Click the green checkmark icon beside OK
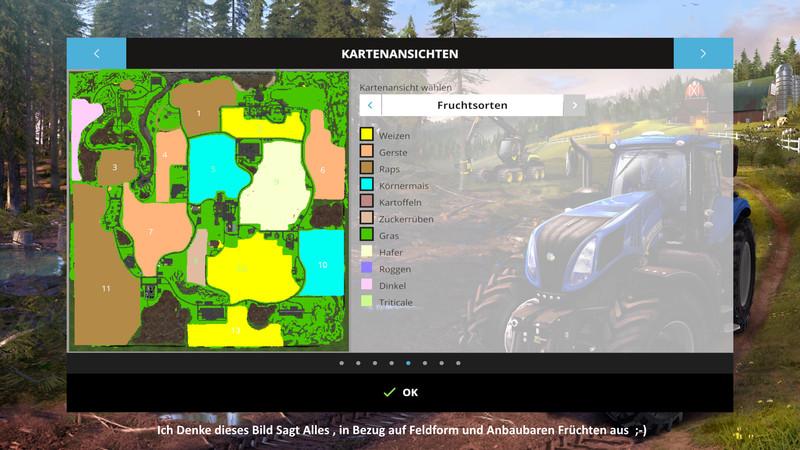Screen dimensions: 800x450 (389, 392)
